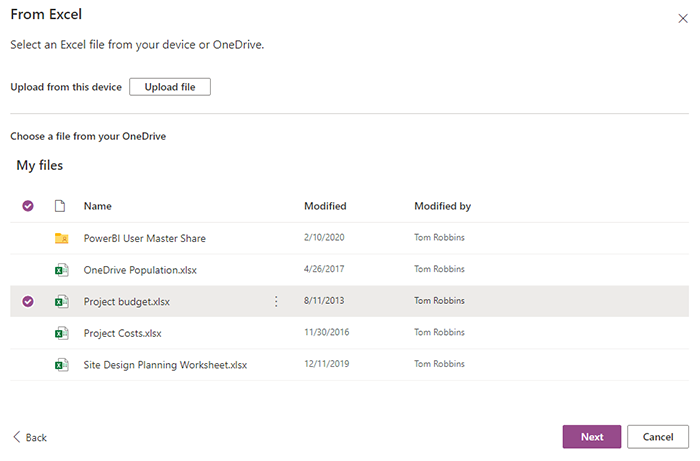Viewport: 700px width, 461px height.
Task: Toggle the select-all files checkmark in header
Action: pyautogui.click(x=28, y=206)
